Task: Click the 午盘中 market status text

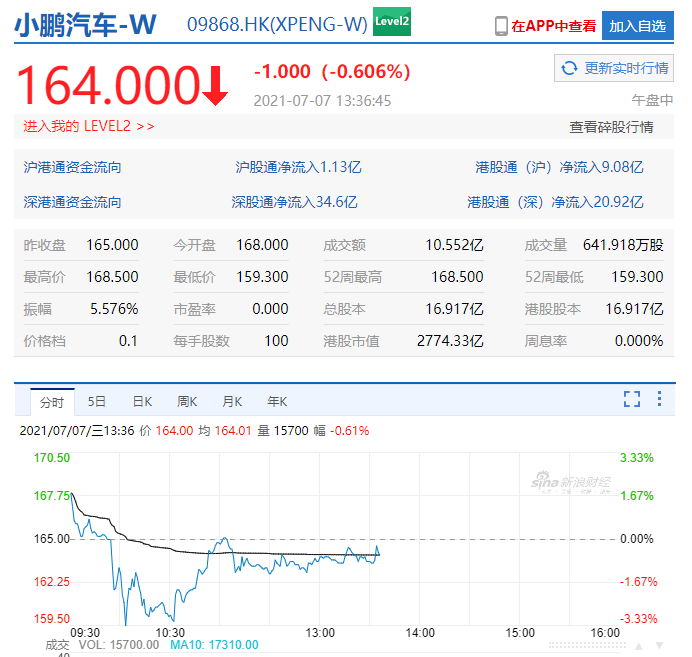Action: 652,100
